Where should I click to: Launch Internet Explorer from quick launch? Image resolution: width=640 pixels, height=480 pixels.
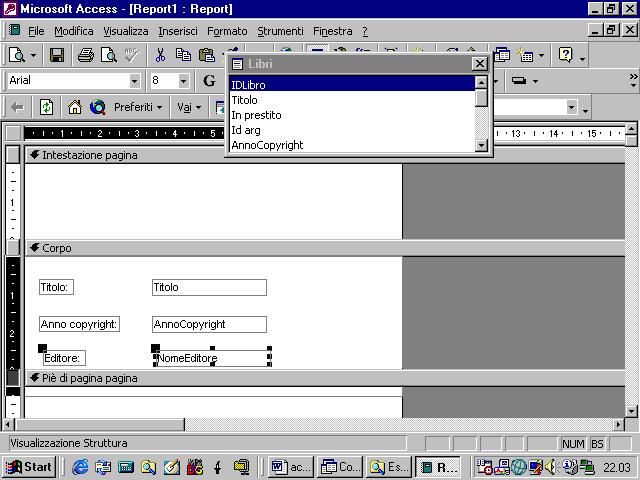(x=80, y=467)
